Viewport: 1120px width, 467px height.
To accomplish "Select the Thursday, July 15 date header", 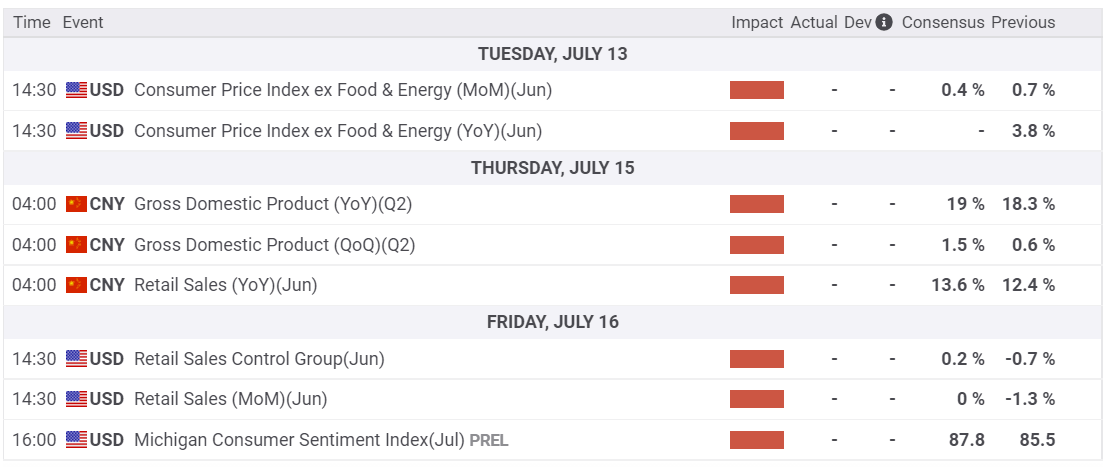I will pos(553,168).
